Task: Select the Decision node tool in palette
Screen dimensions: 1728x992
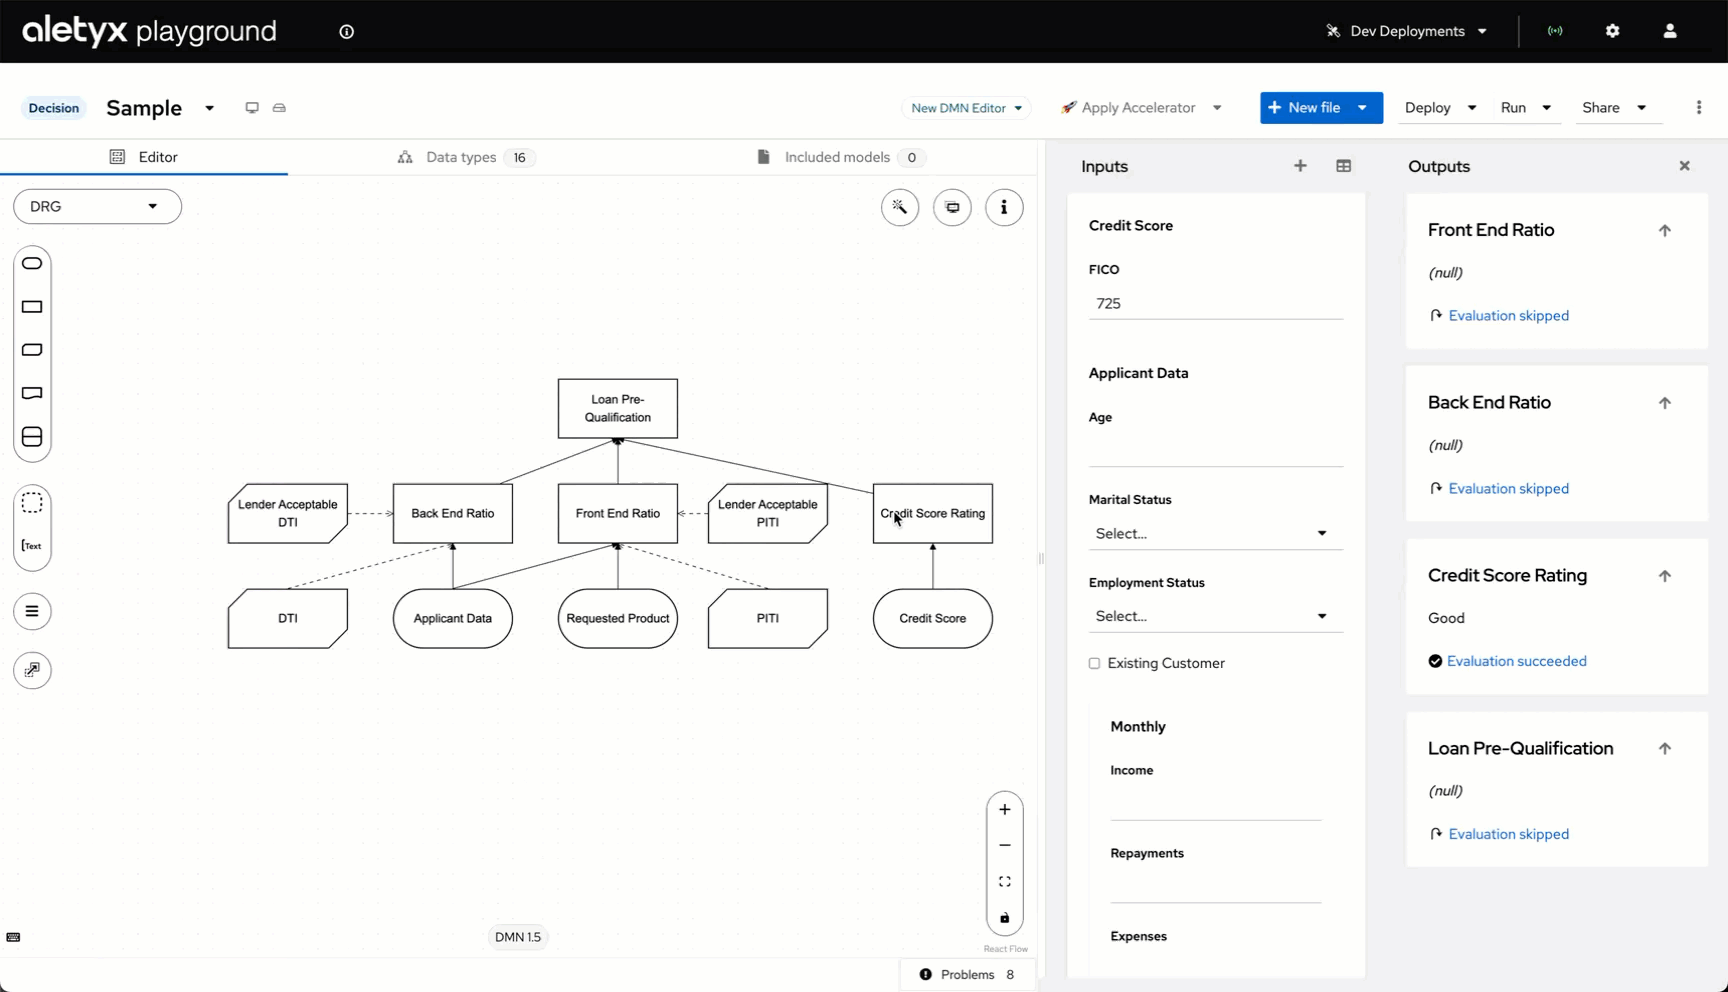Action: (32, 307)
